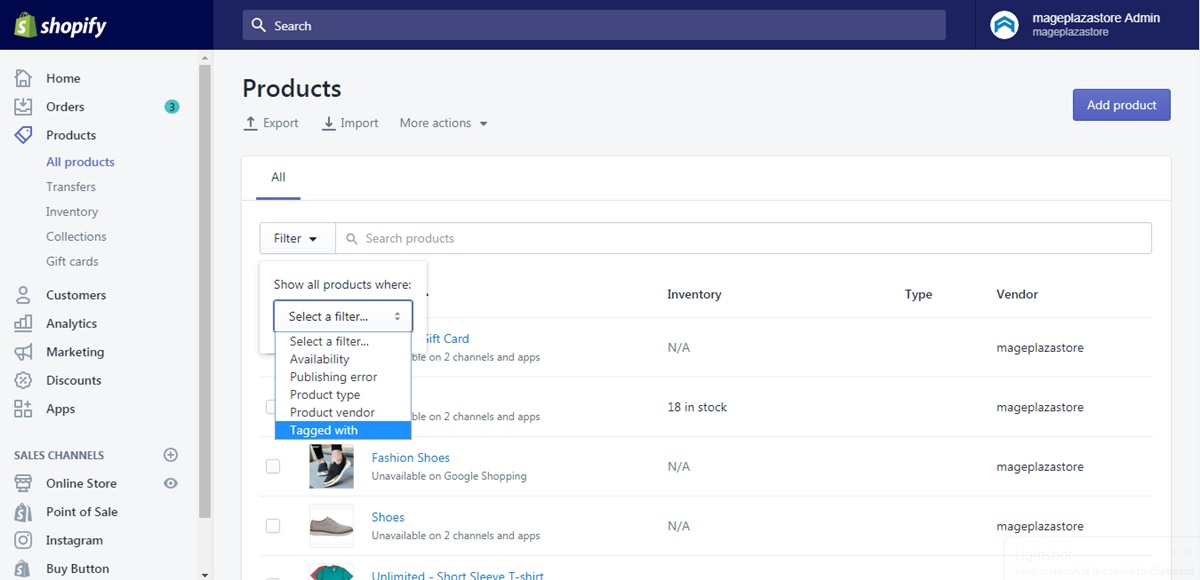The height and width of the screenshot is (580, 1200).
Task: Choose Product vendor filter option
Action: coord(343,412)
